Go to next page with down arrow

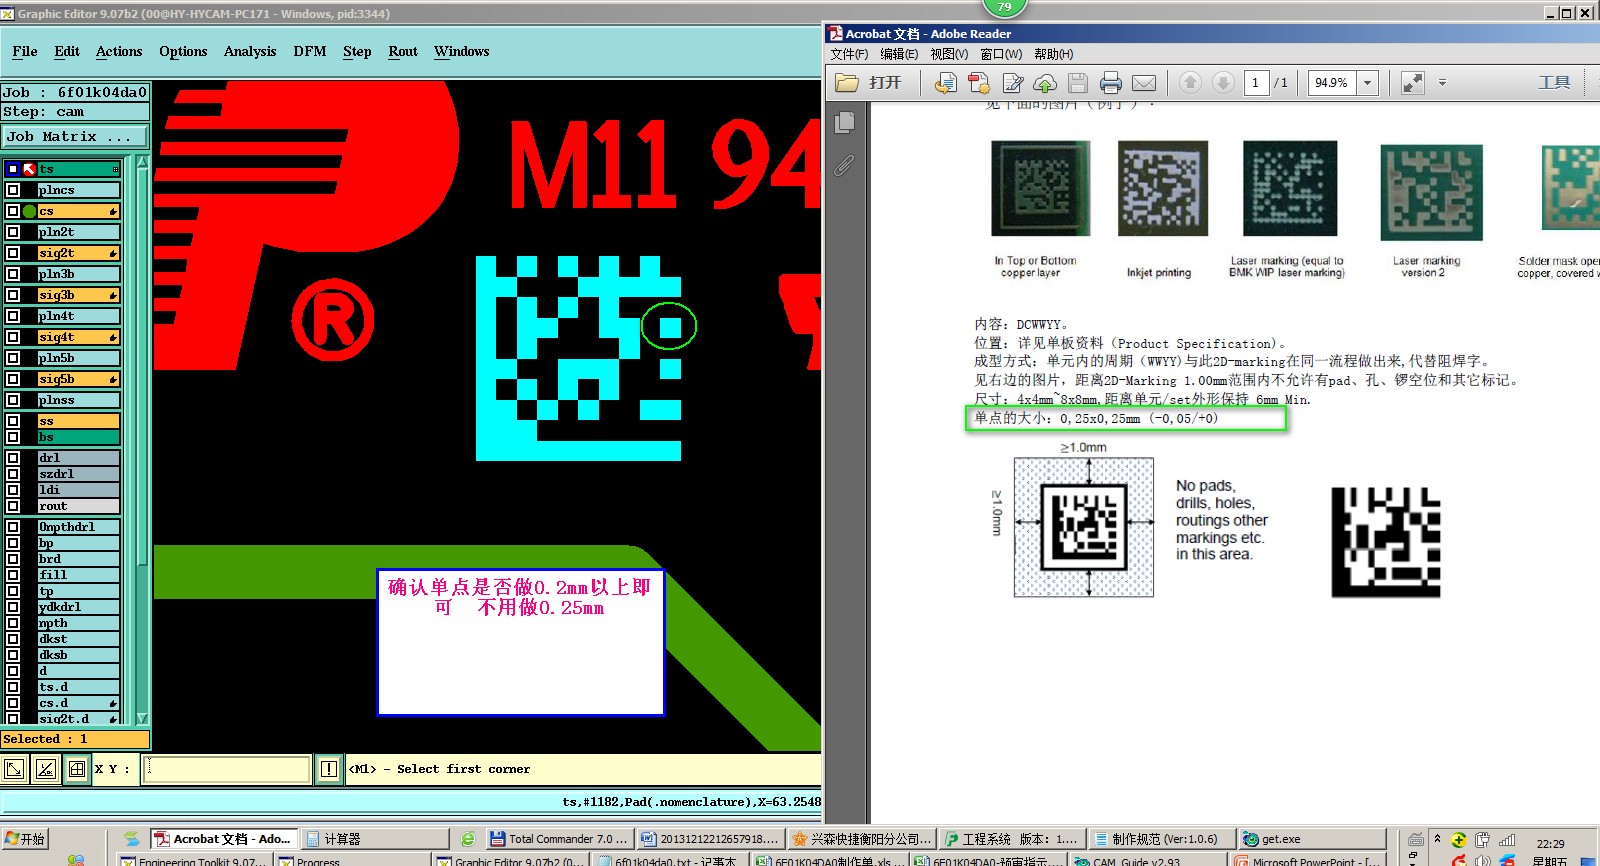coord(1223,83)
